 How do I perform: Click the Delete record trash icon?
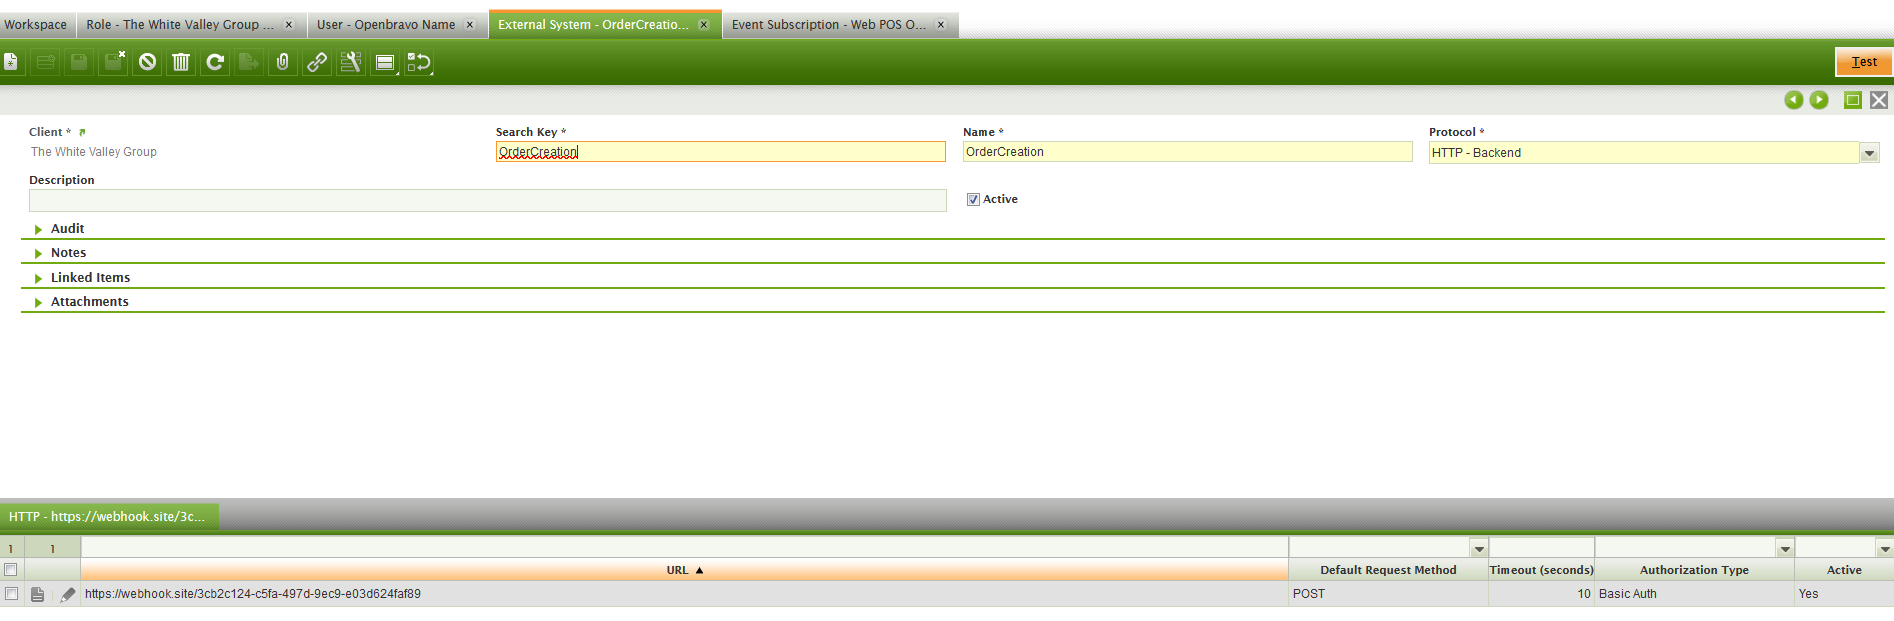point(181,62)
